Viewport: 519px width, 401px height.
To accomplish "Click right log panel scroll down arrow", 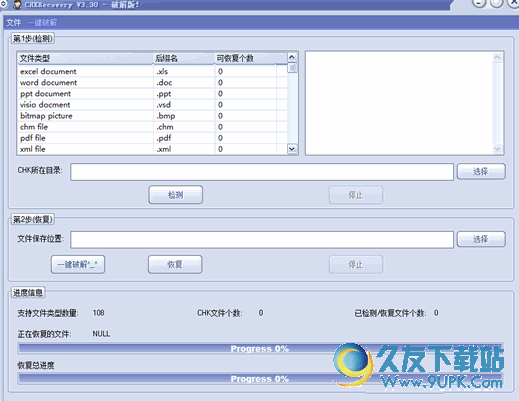I will pos(497,149).
